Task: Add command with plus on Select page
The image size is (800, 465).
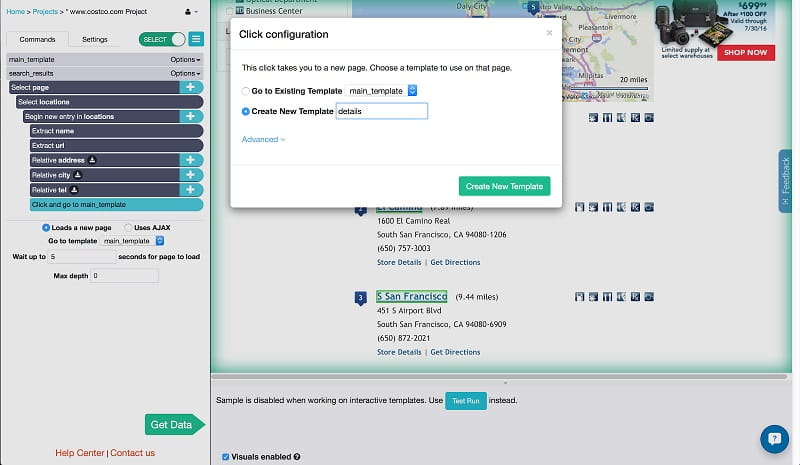Action: (191, 87)
